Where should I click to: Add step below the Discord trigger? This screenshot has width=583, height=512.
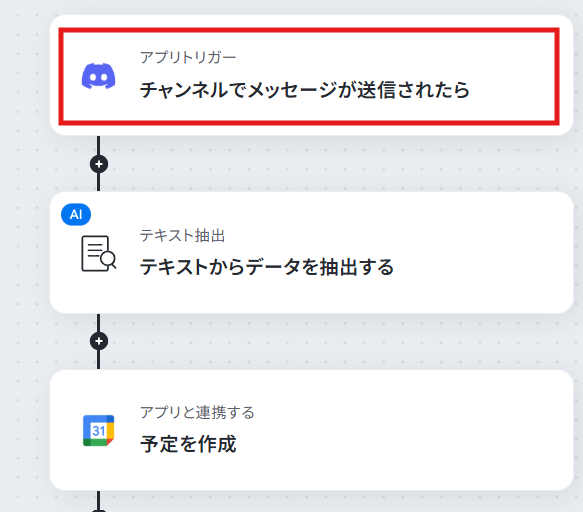(x=99, y=164)
